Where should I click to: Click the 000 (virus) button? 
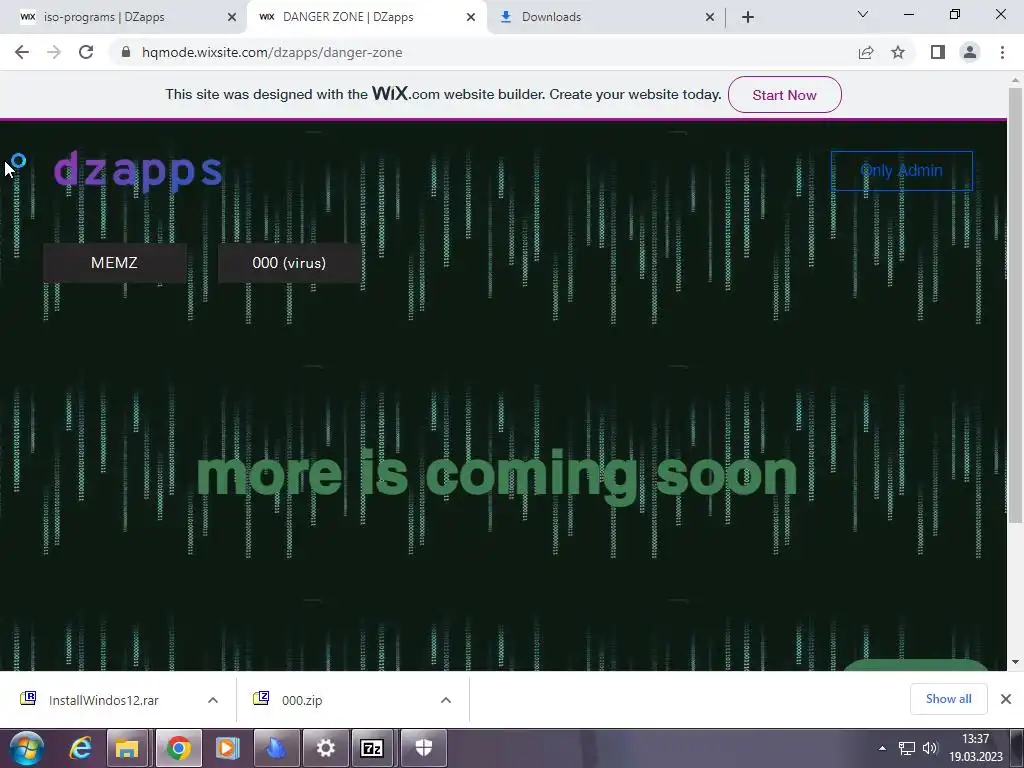tap(289, 263)
